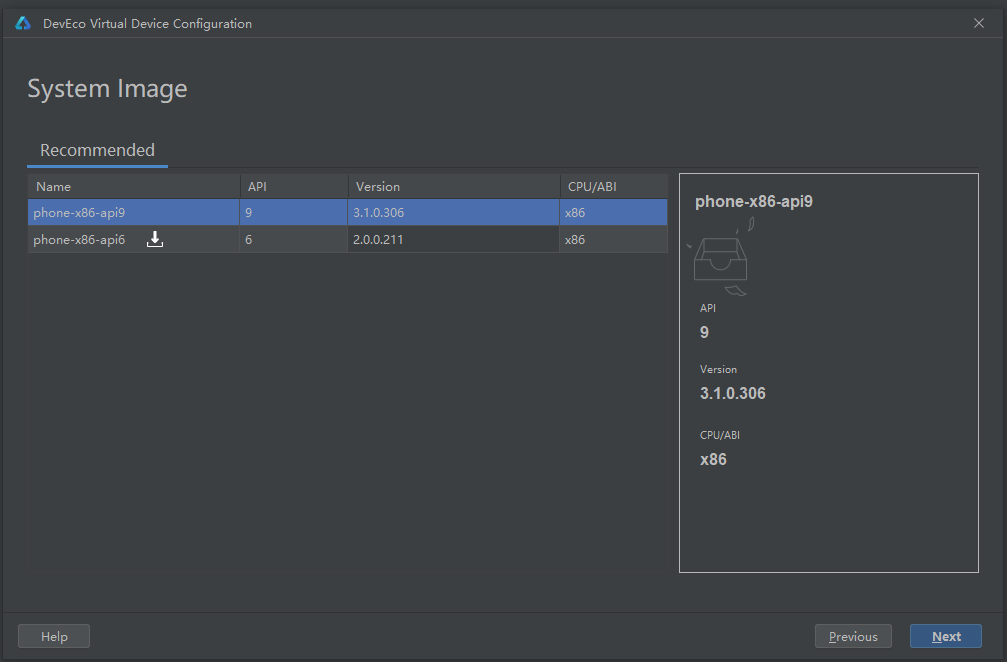Image resolution: width=1007 pixels, height=662 pixels.
Task: Click the phone-x86-api9 title in details panel
Action: pos(753,201)
